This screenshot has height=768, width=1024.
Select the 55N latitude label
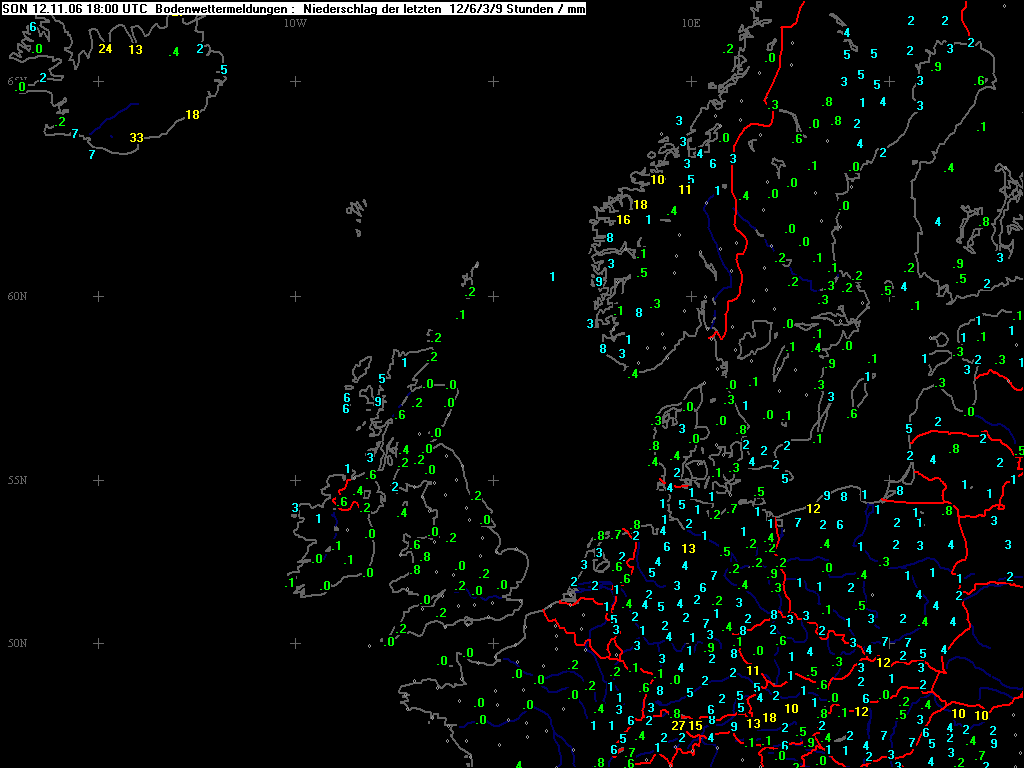(18, 481)
